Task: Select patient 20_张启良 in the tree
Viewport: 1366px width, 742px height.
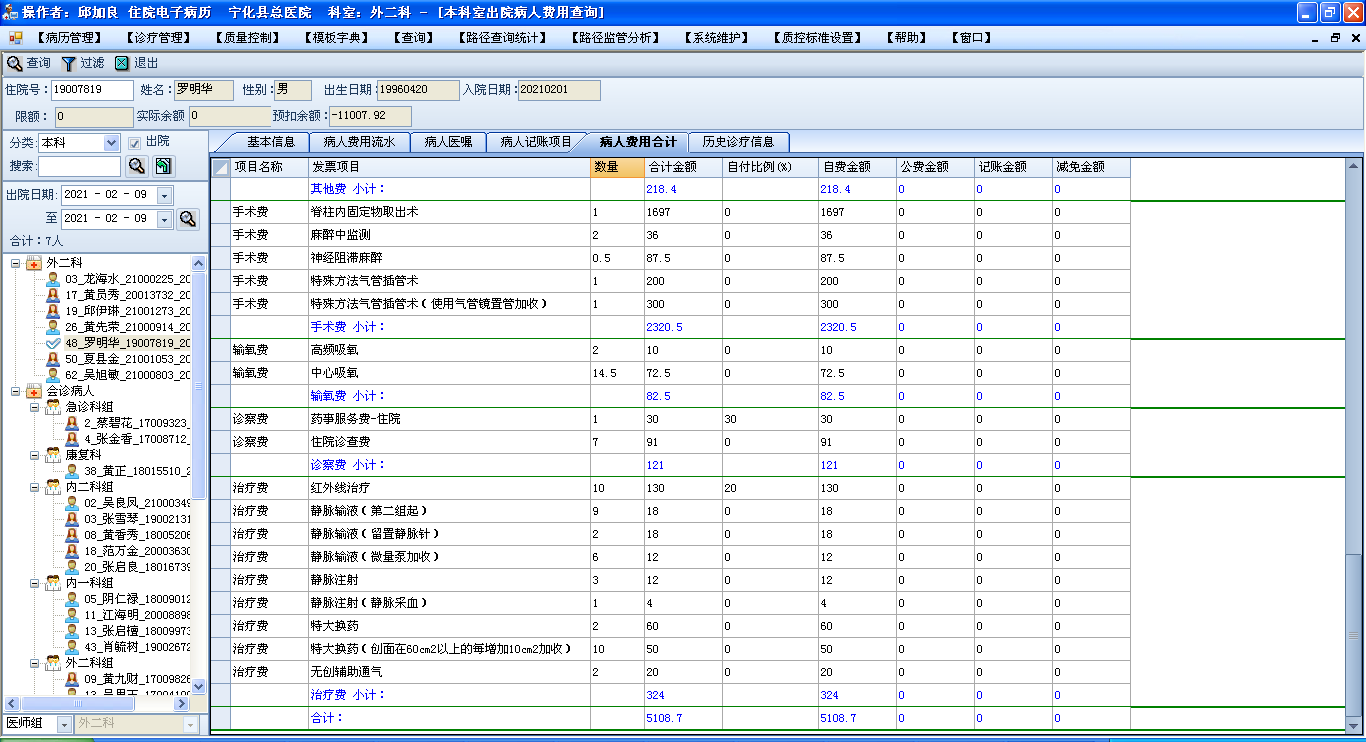Action: pos(137,567)
